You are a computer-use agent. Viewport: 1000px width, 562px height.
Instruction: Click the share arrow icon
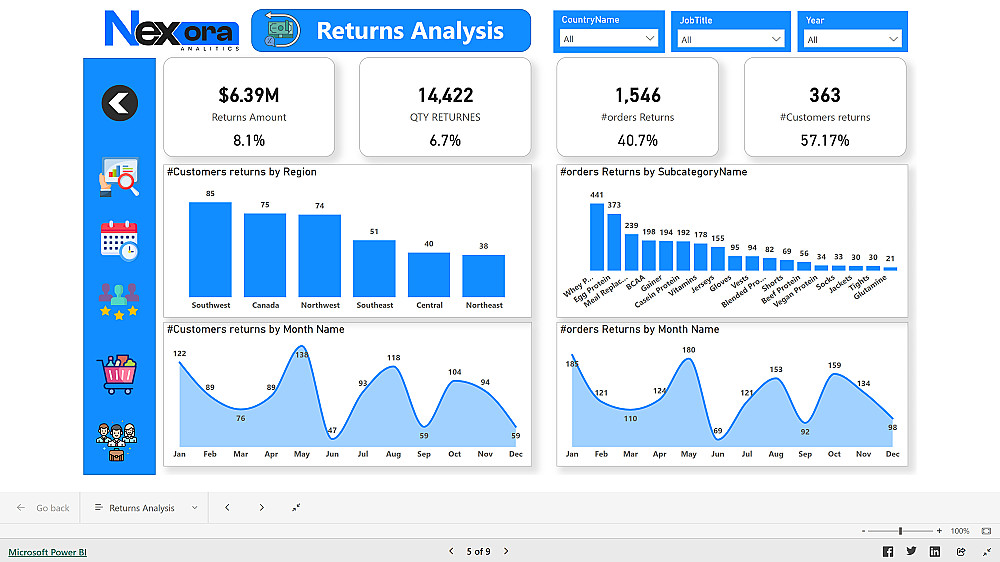[x=961, y=552]
